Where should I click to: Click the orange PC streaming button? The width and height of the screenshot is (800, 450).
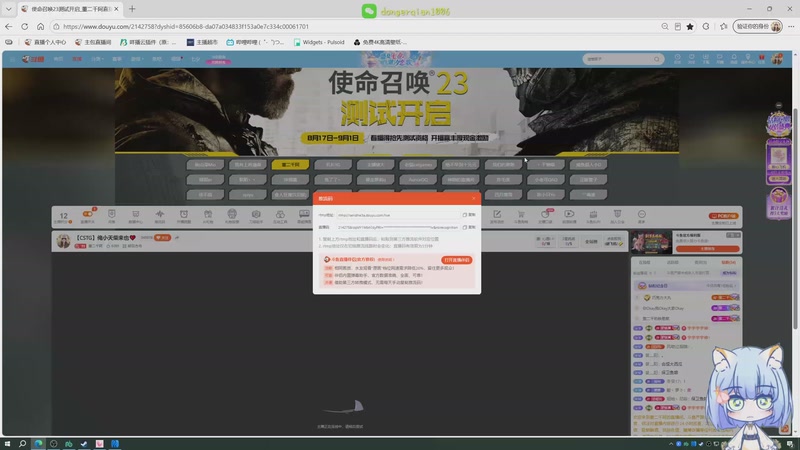[723, 216]
